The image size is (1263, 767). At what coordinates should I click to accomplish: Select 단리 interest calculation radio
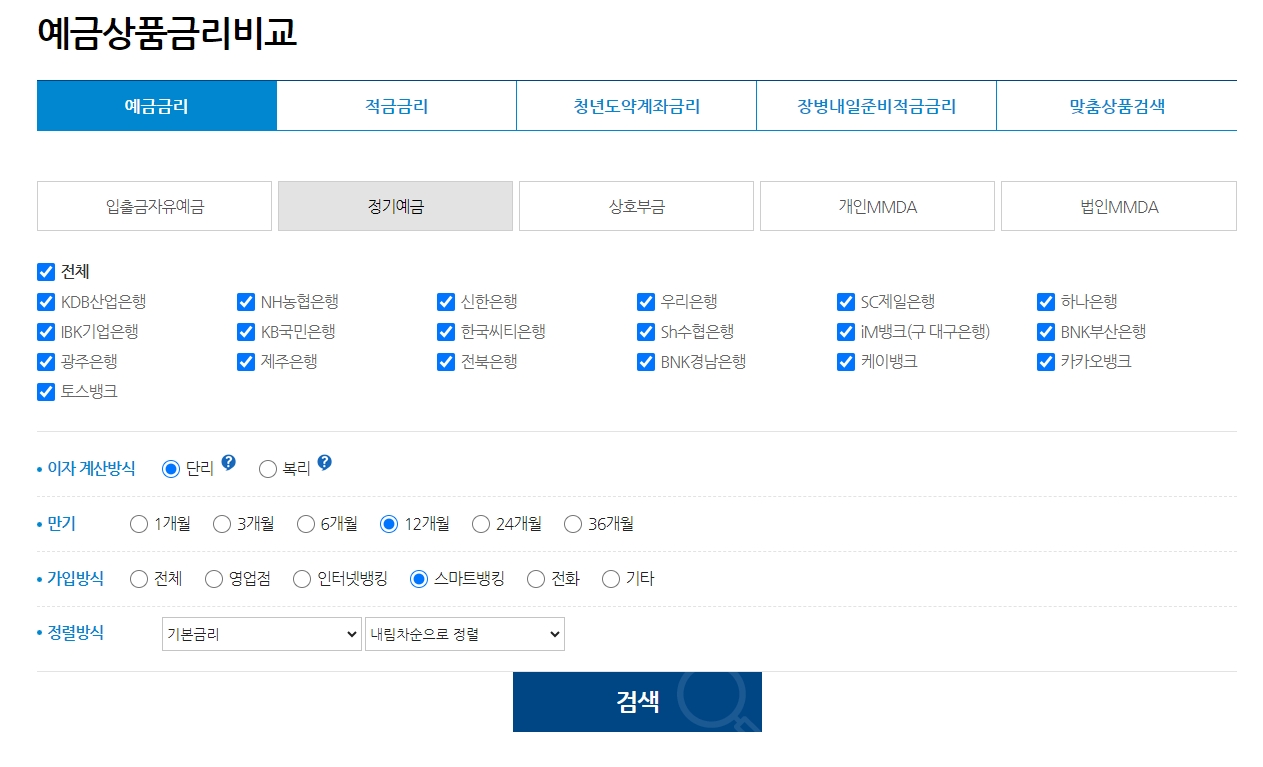point(171,469)
